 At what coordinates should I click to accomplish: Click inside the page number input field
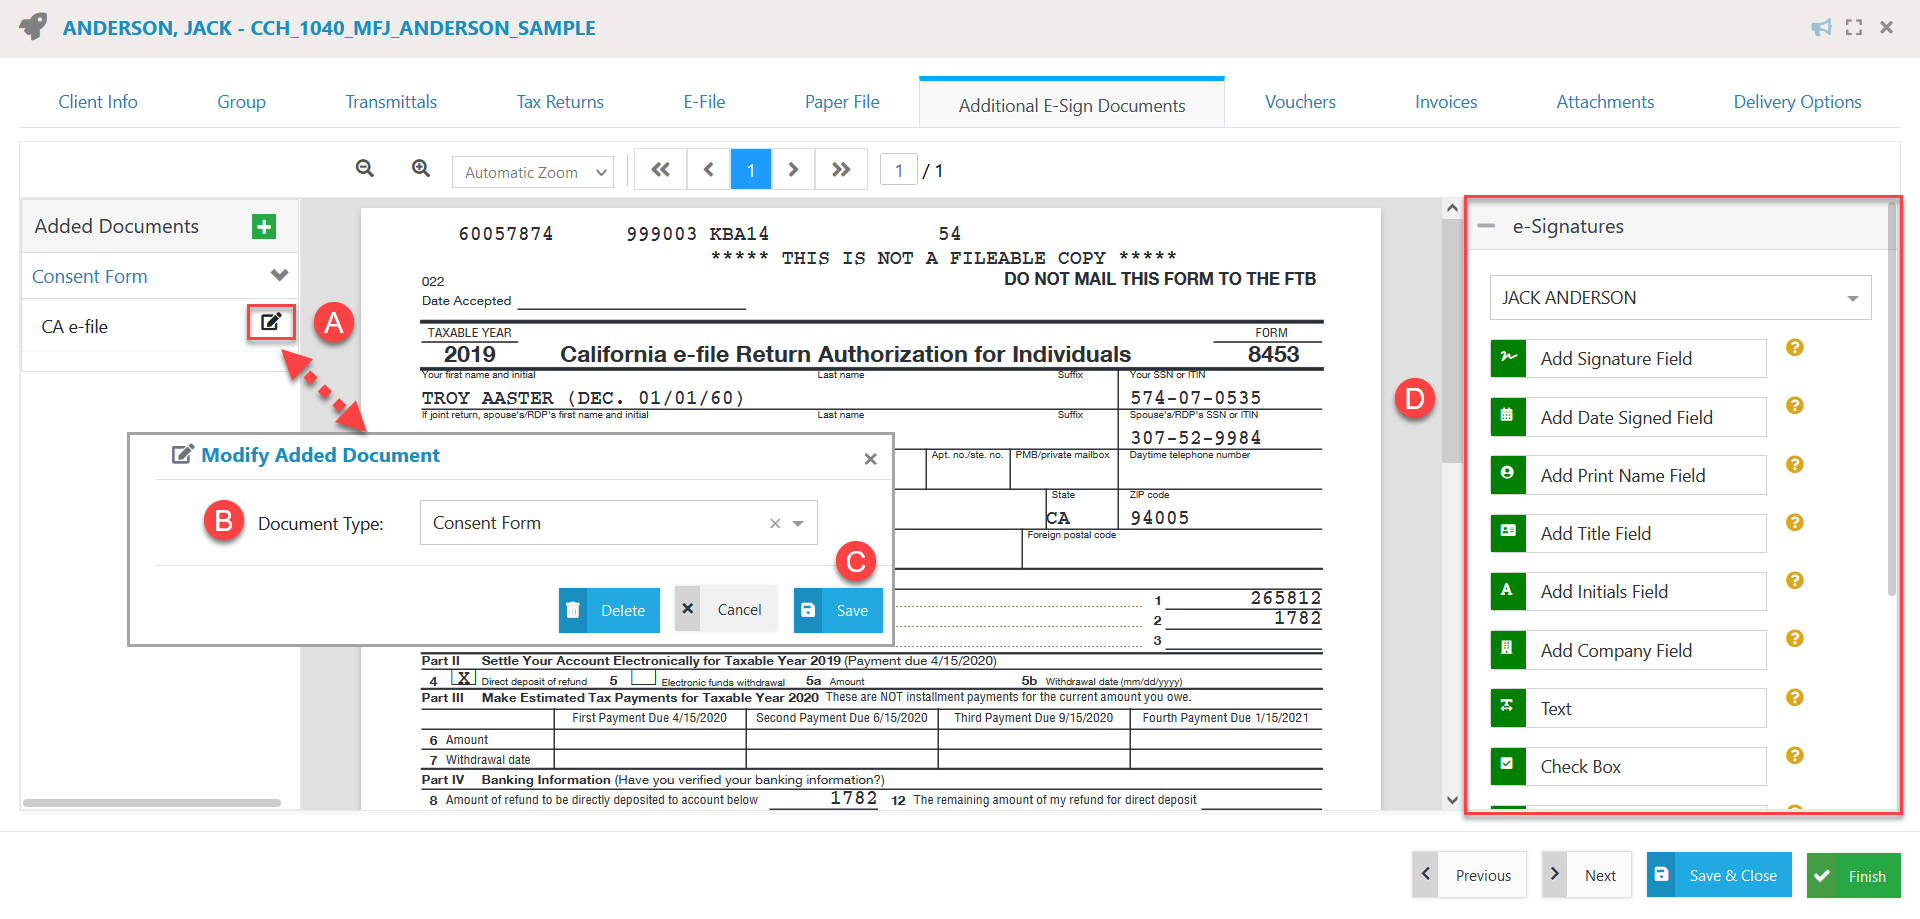coord(898,169)
